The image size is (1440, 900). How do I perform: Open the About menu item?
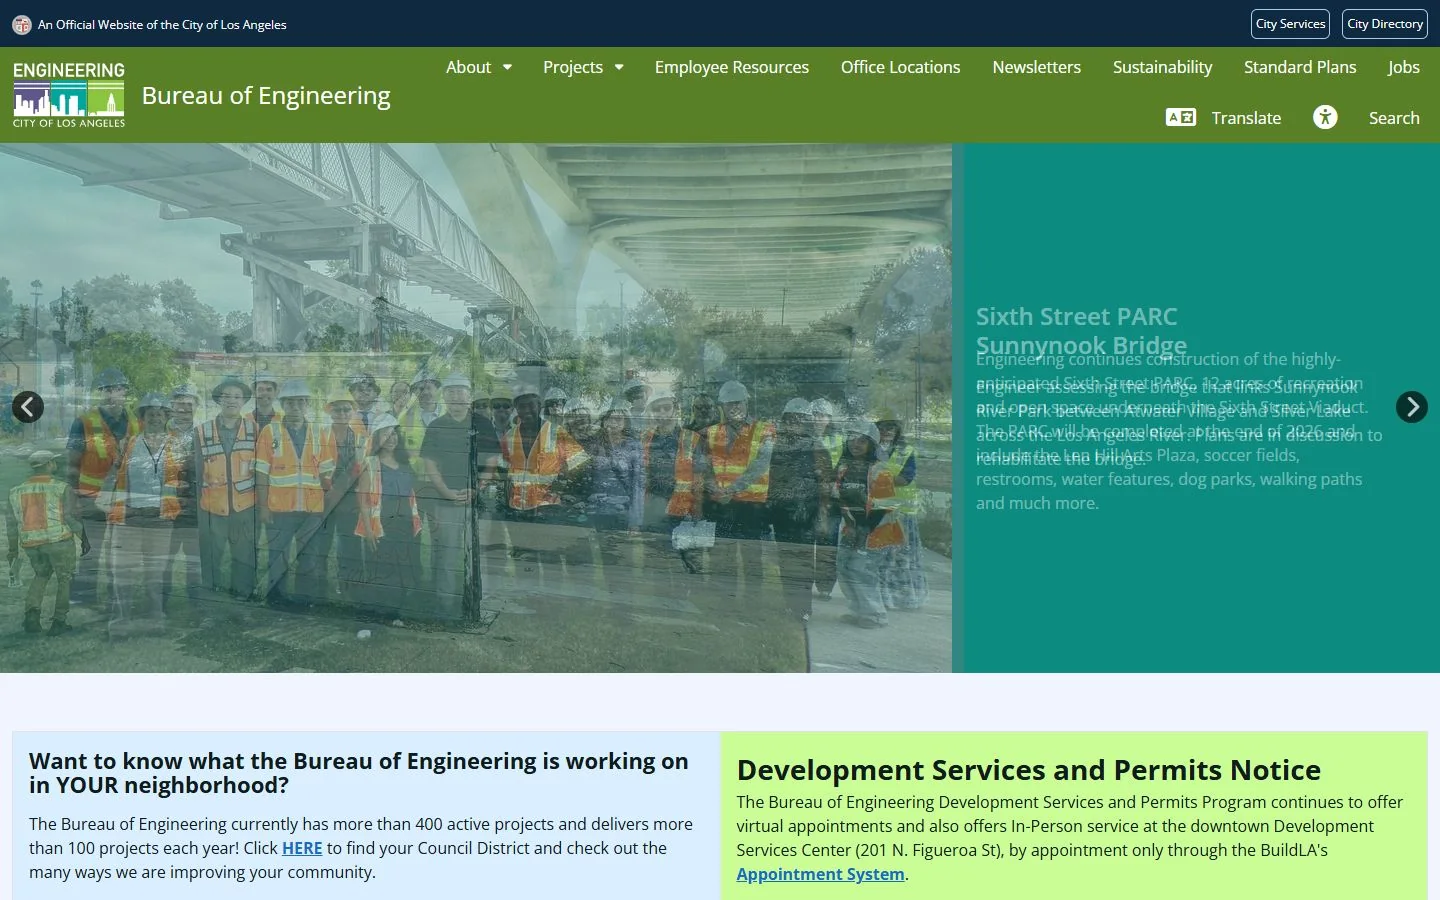(x=468, y=67)
